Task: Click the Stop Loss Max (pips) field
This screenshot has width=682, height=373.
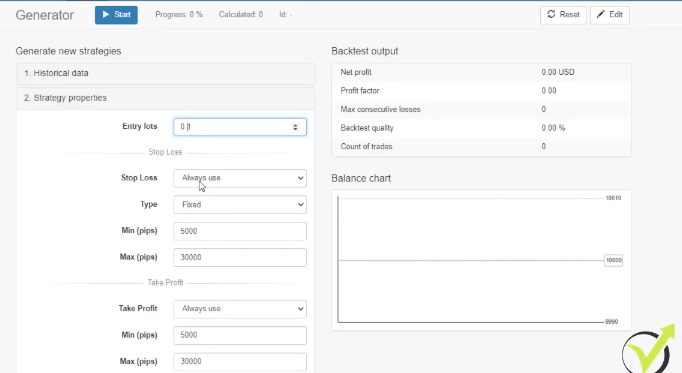Action: pyautogui.click(x=240, y=257)
